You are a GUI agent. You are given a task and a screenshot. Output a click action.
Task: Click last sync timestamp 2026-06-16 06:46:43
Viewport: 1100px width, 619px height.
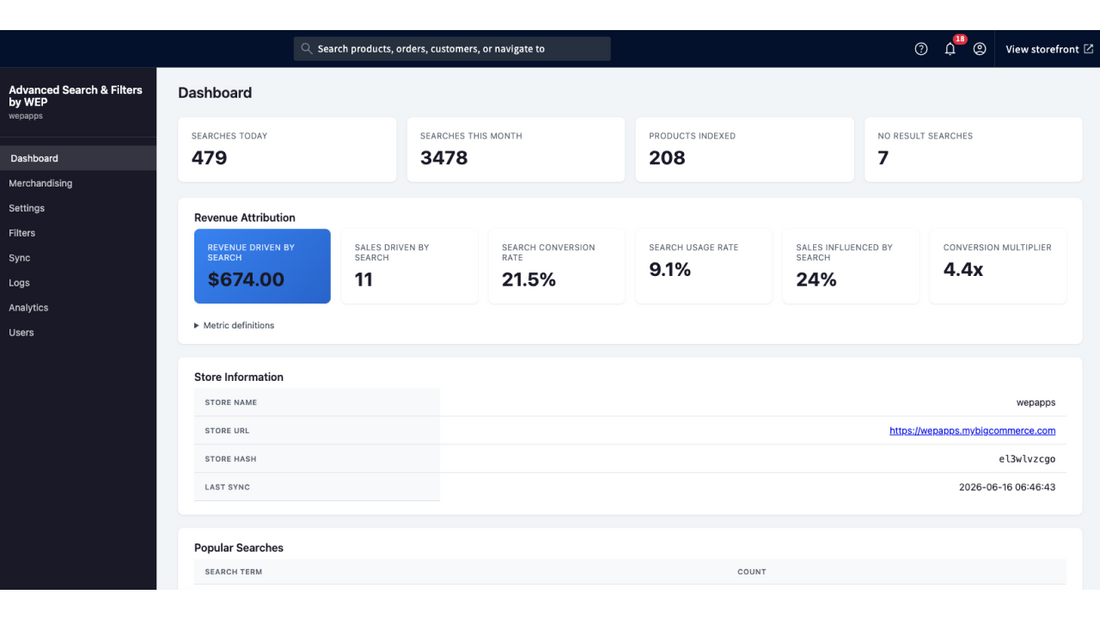(1007, 487)
